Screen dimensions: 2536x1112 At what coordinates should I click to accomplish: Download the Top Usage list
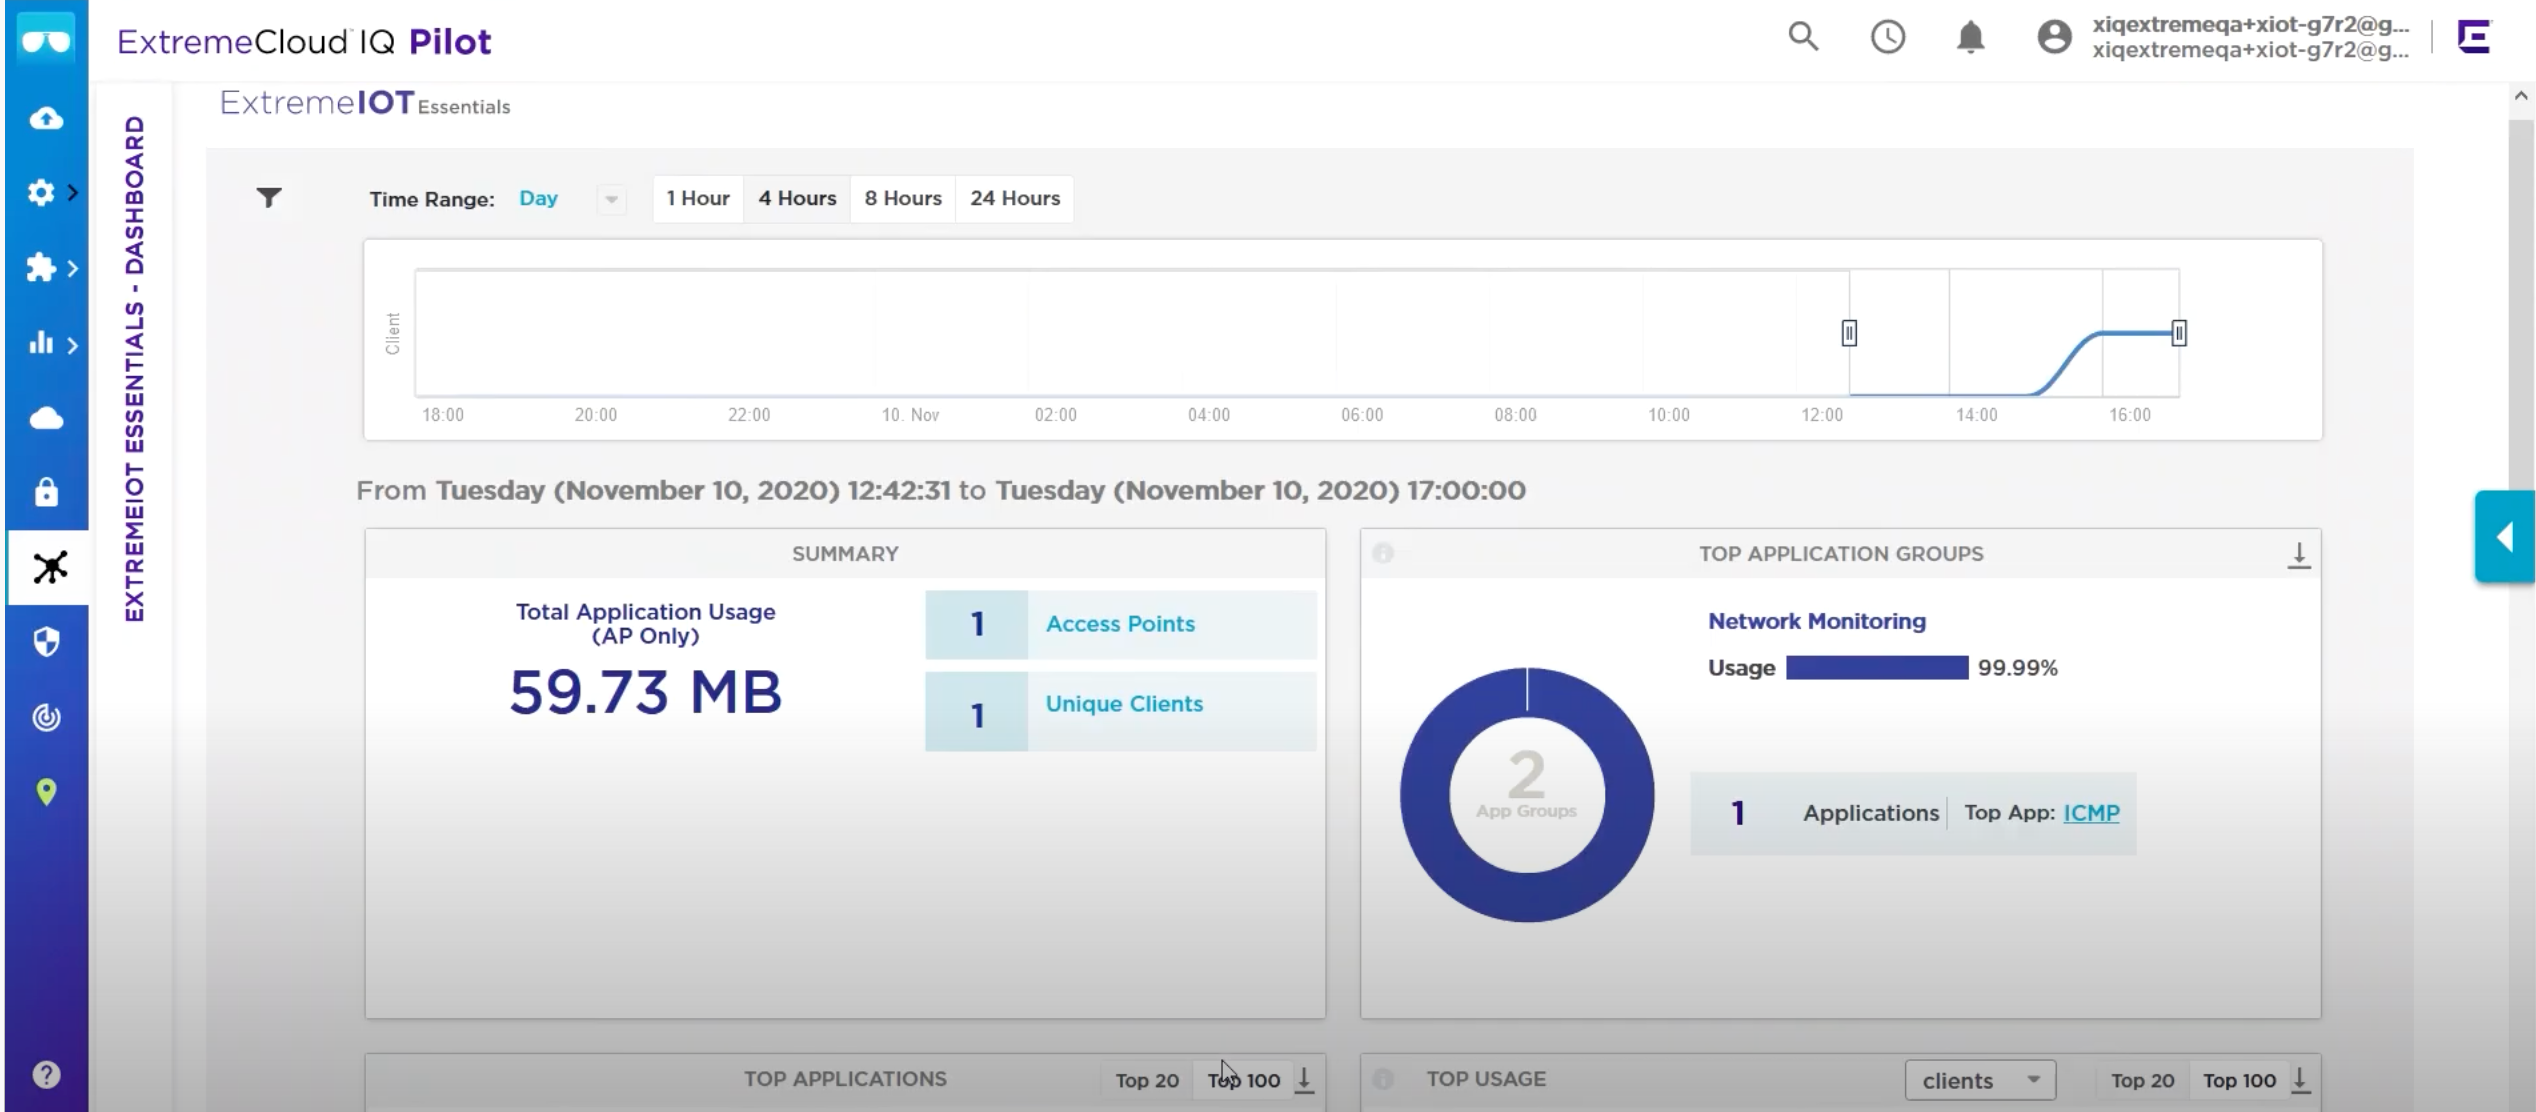(x=2300, y=1080)
